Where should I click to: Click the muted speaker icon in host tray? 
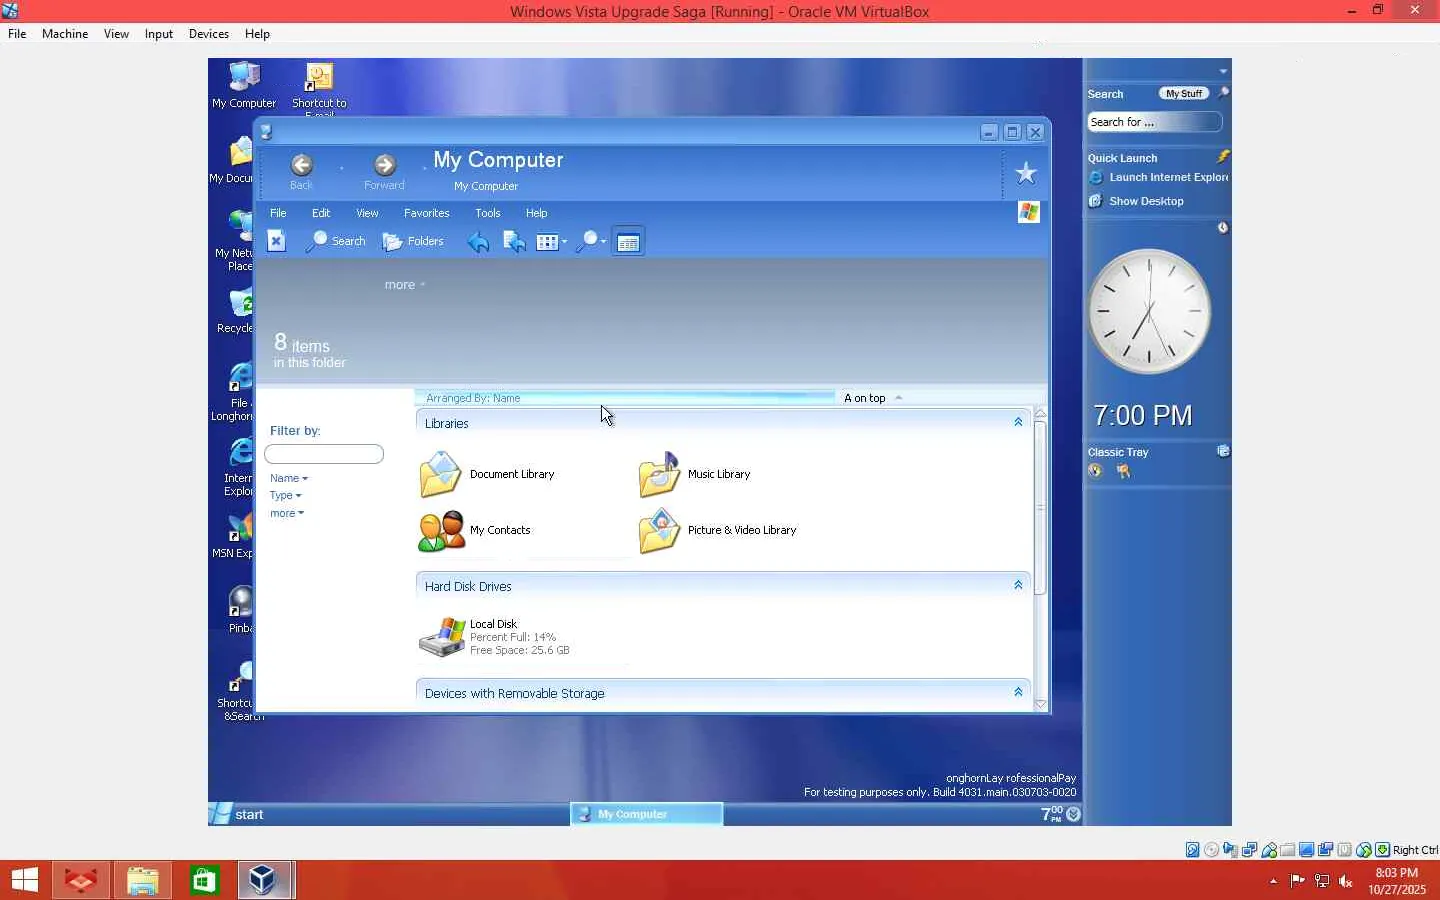pyautogui.click(x=1346, y=881)
